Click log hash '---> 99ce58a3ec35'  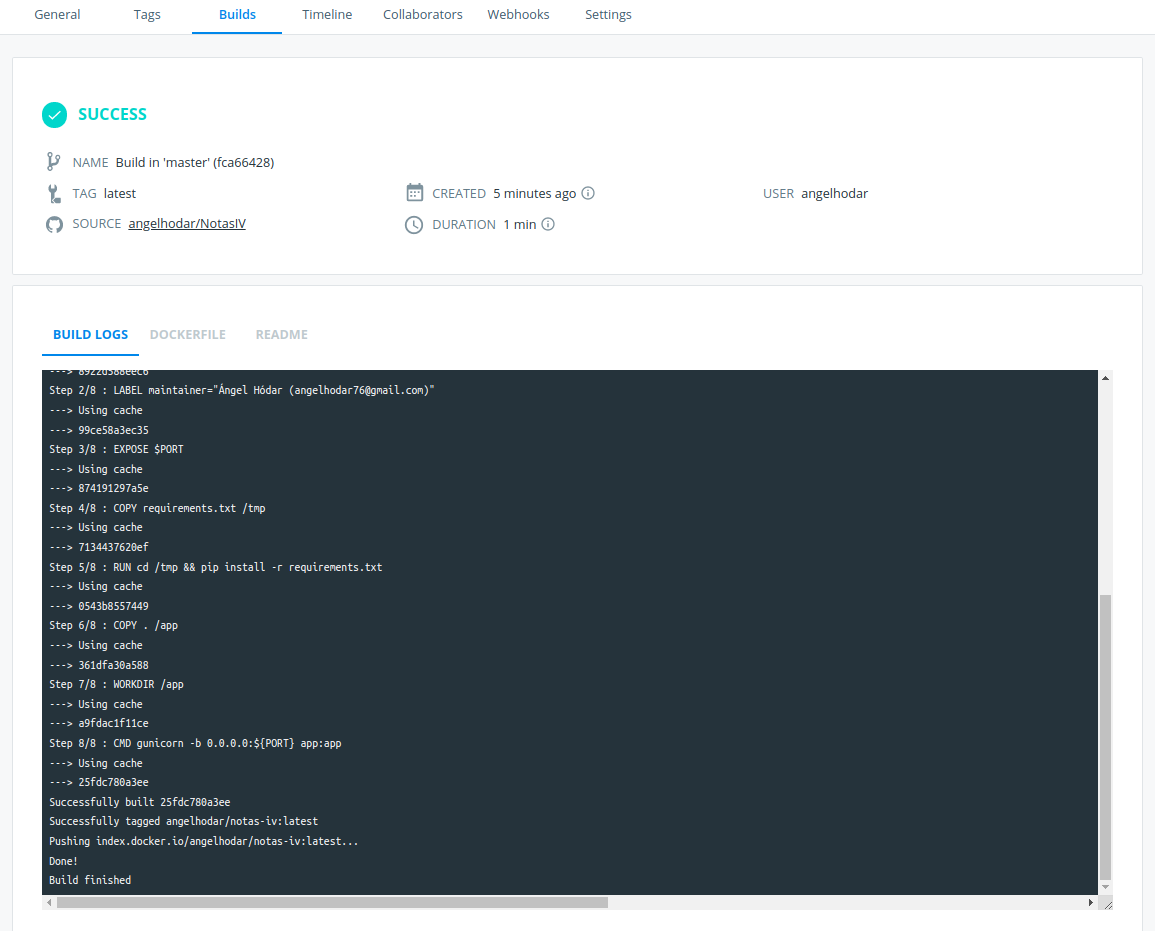tap(99, 430)
